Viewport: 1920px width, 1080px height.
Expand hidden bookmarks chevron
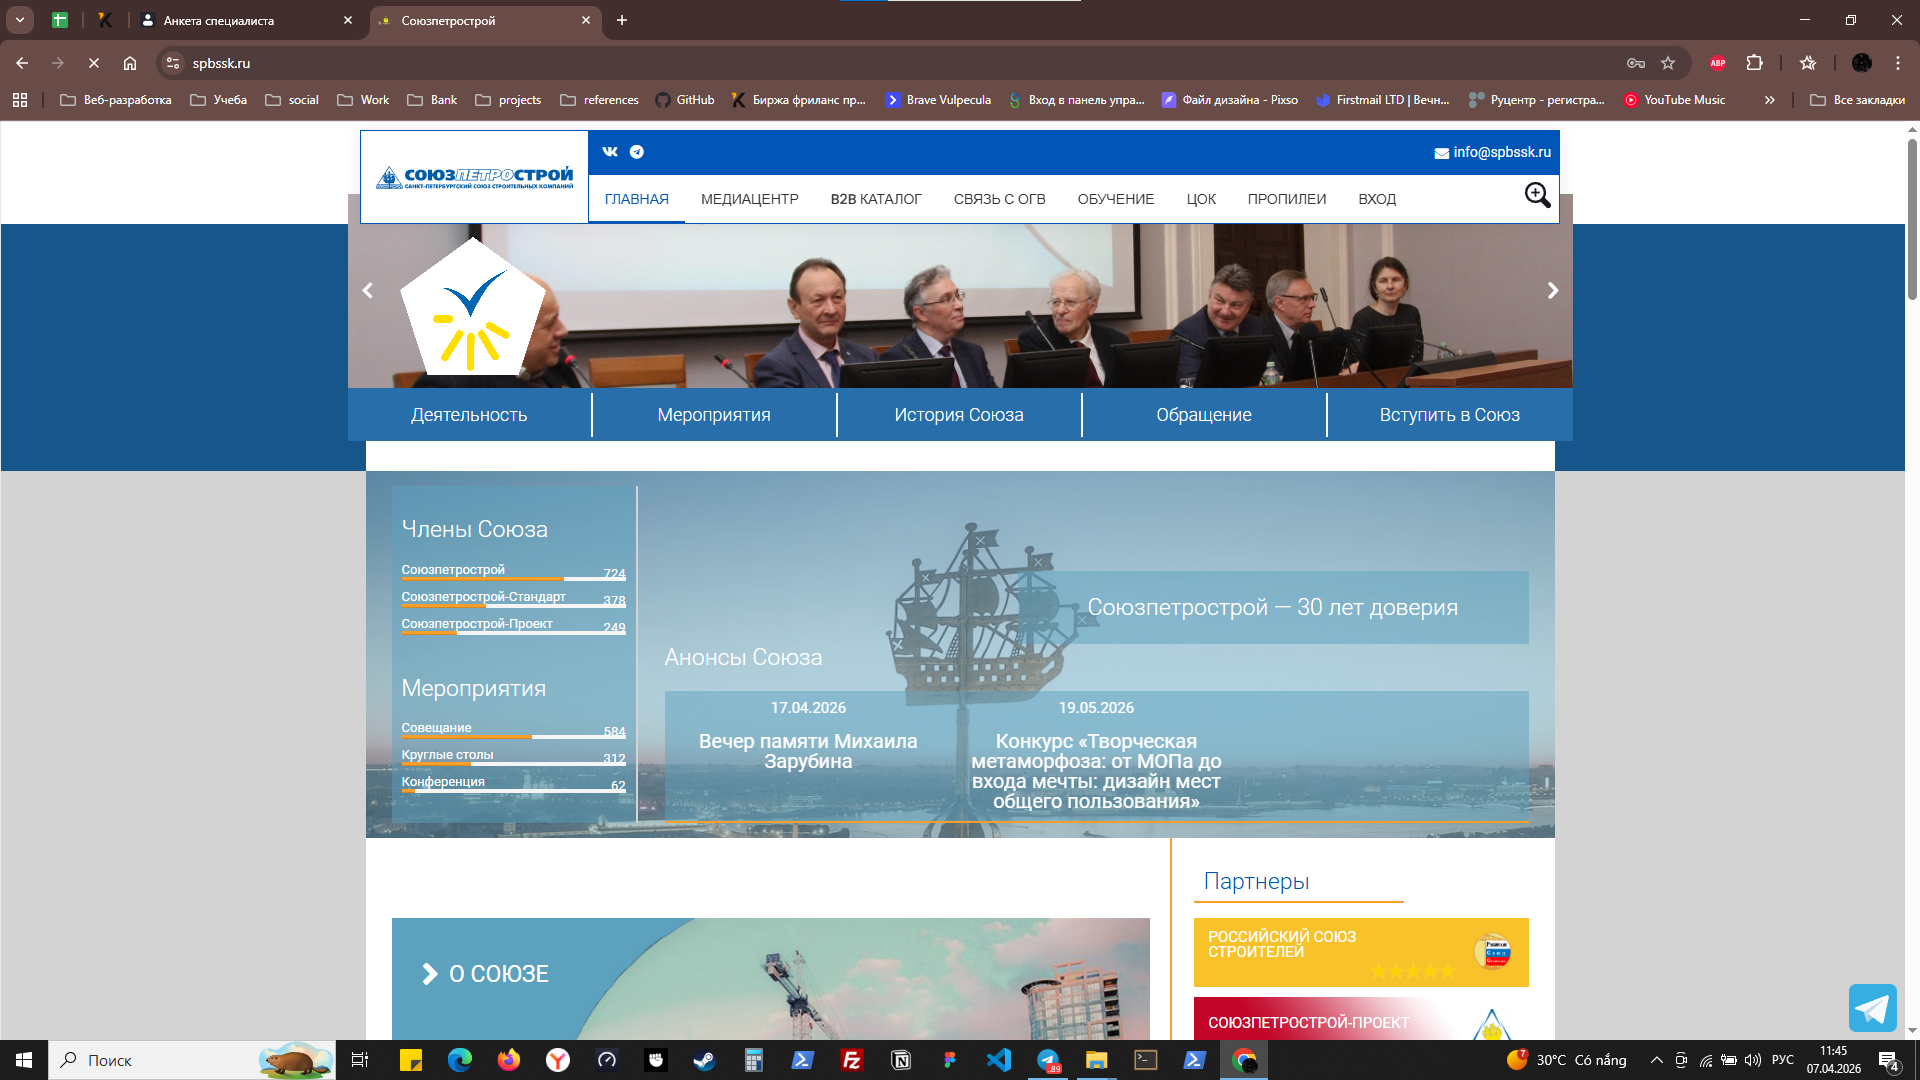[x=1770, y=100]
